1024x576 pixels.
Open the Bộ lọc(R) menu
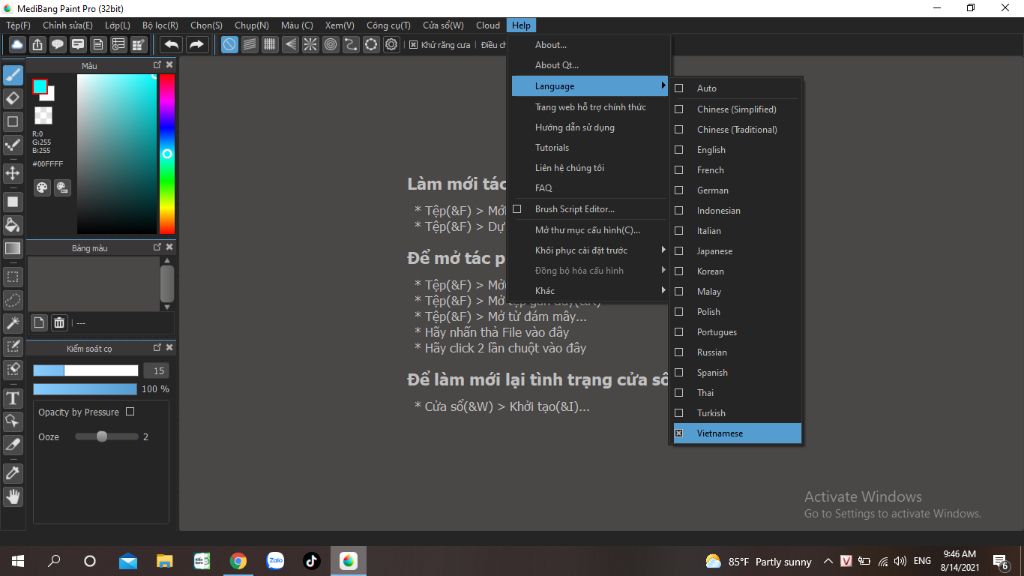pyautogui.click(x=160, y=25)
